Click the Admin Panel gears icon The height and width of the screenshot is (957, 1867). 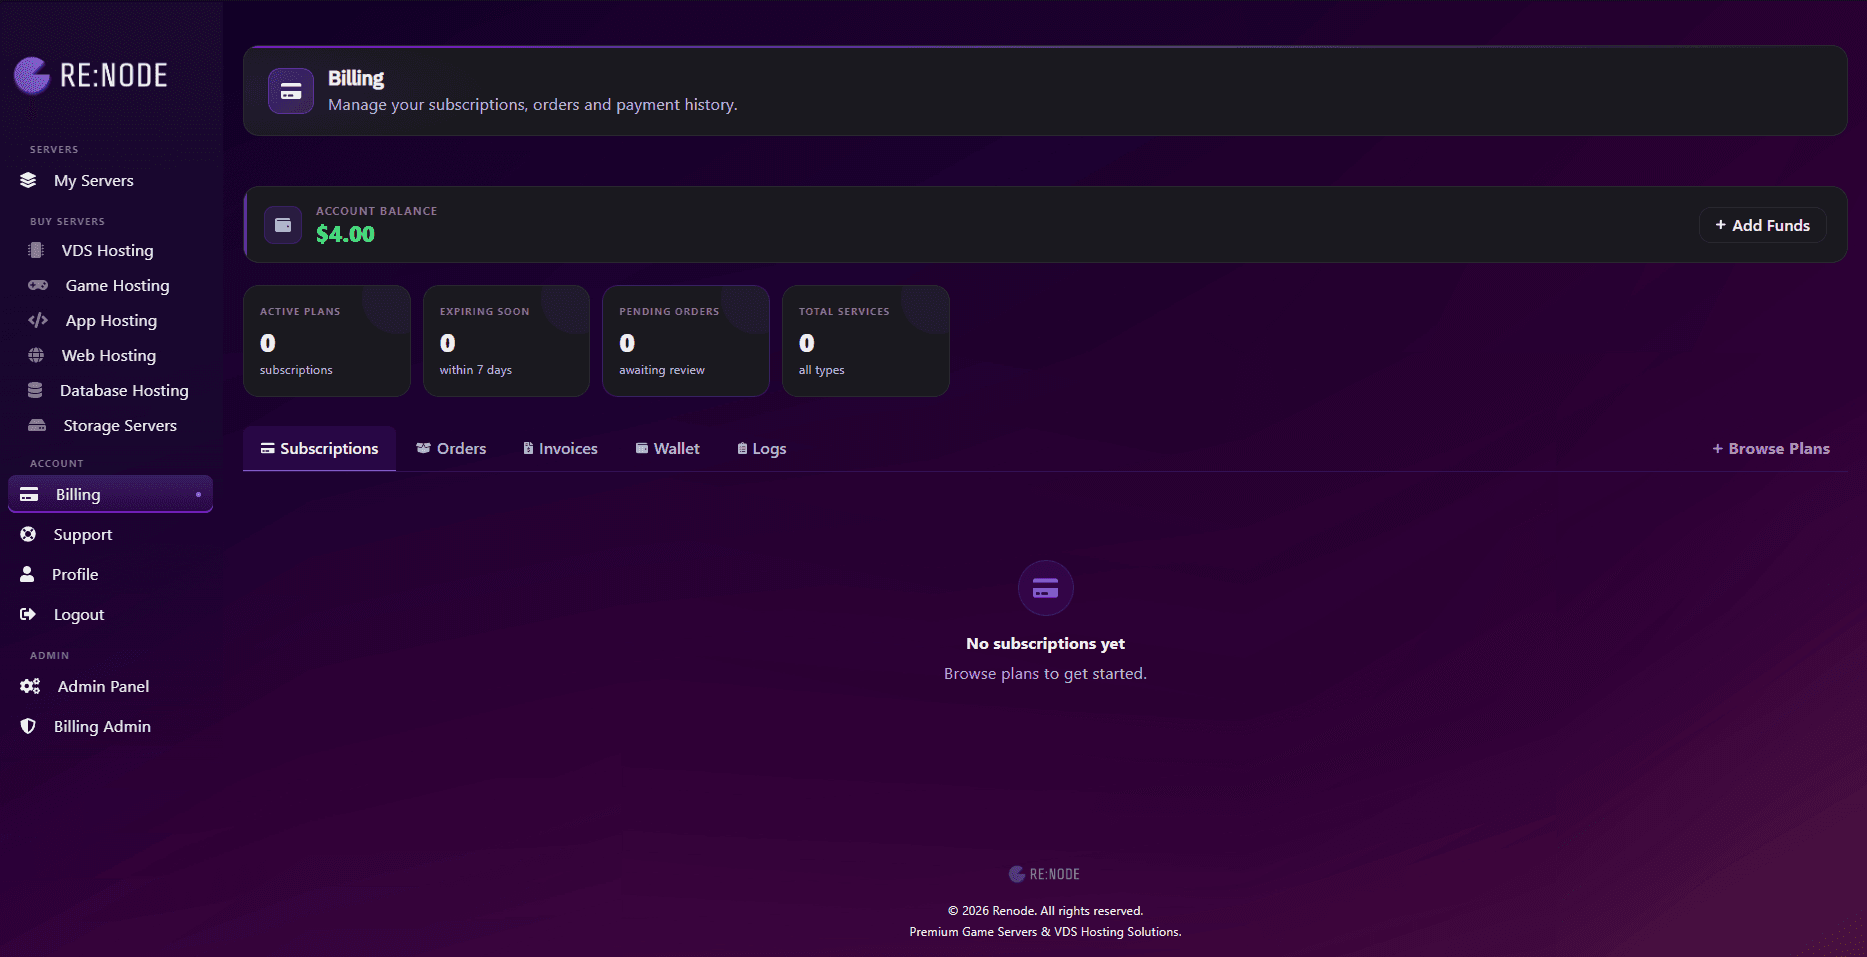[30, 686]
